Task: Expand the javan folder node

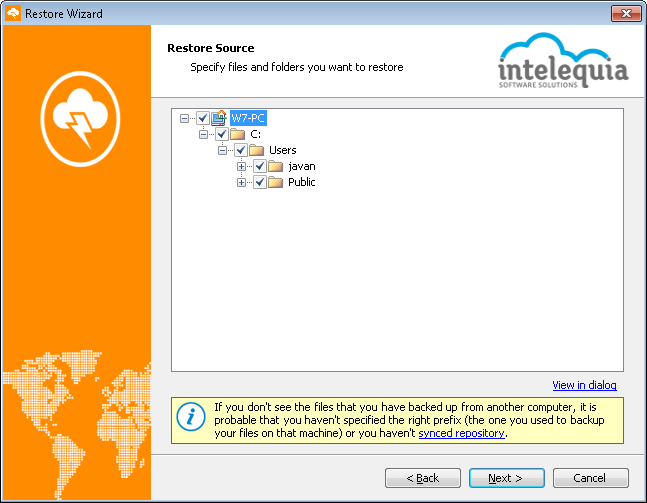Action: (x=241, y=166)
